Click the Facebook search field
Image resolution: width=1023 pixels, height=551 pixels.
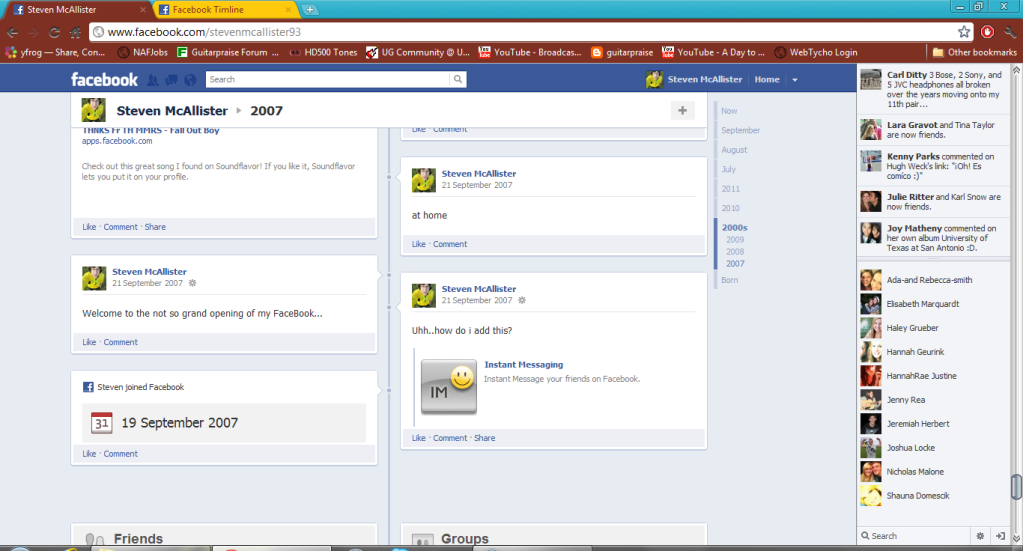(328, 79)
